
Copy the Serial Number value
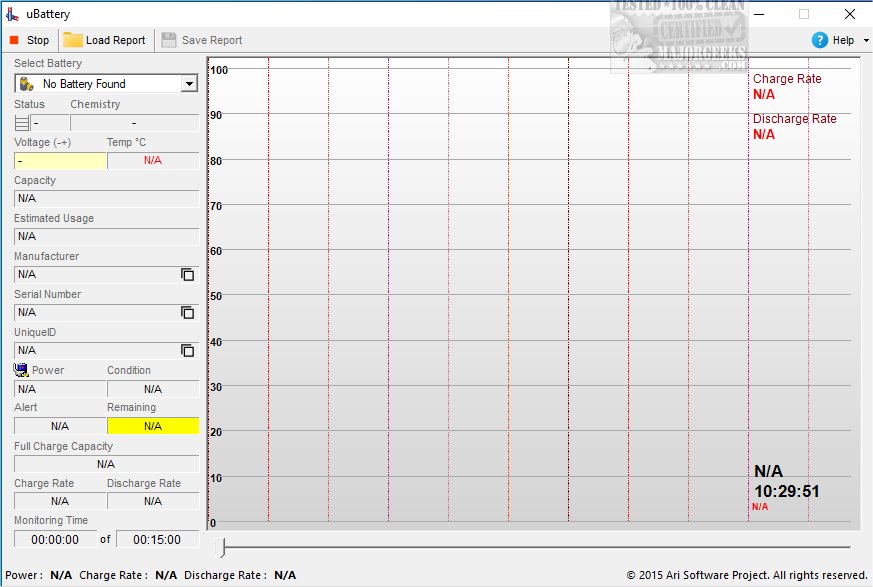coord(188,312)
